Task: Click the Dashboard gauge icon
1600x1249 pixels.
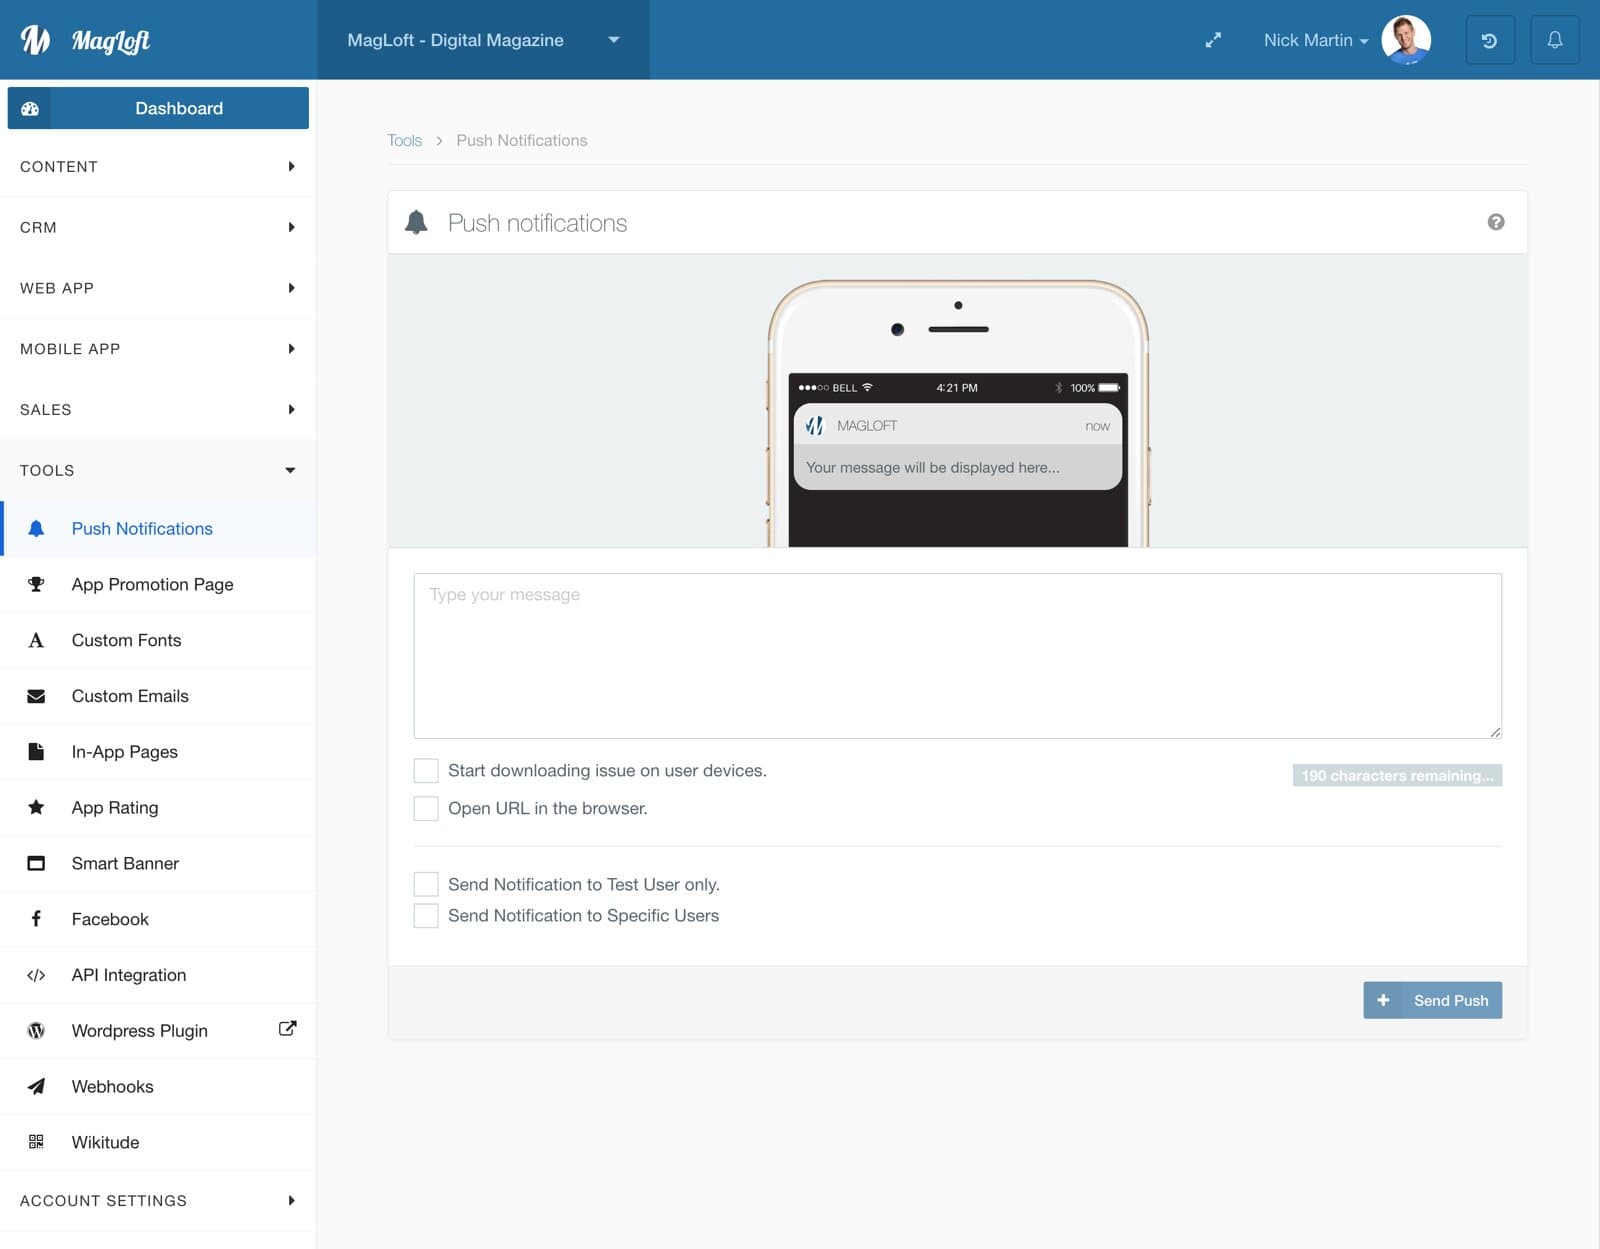Action: tap(30, 108)
